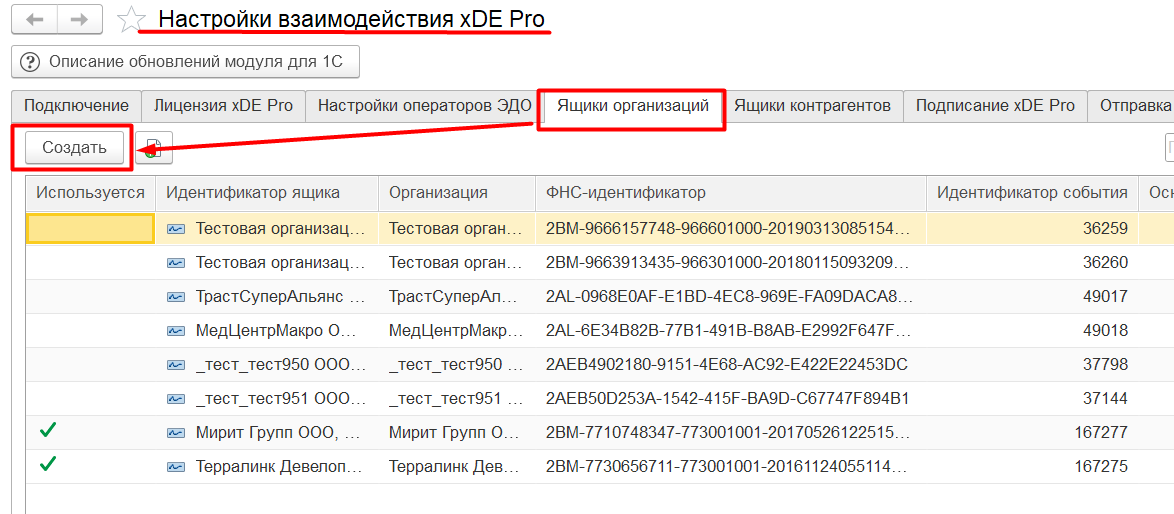Open Настройки операторов ЭДО tab
This screenshot has width=1174, height=514.
pos(425,106)
